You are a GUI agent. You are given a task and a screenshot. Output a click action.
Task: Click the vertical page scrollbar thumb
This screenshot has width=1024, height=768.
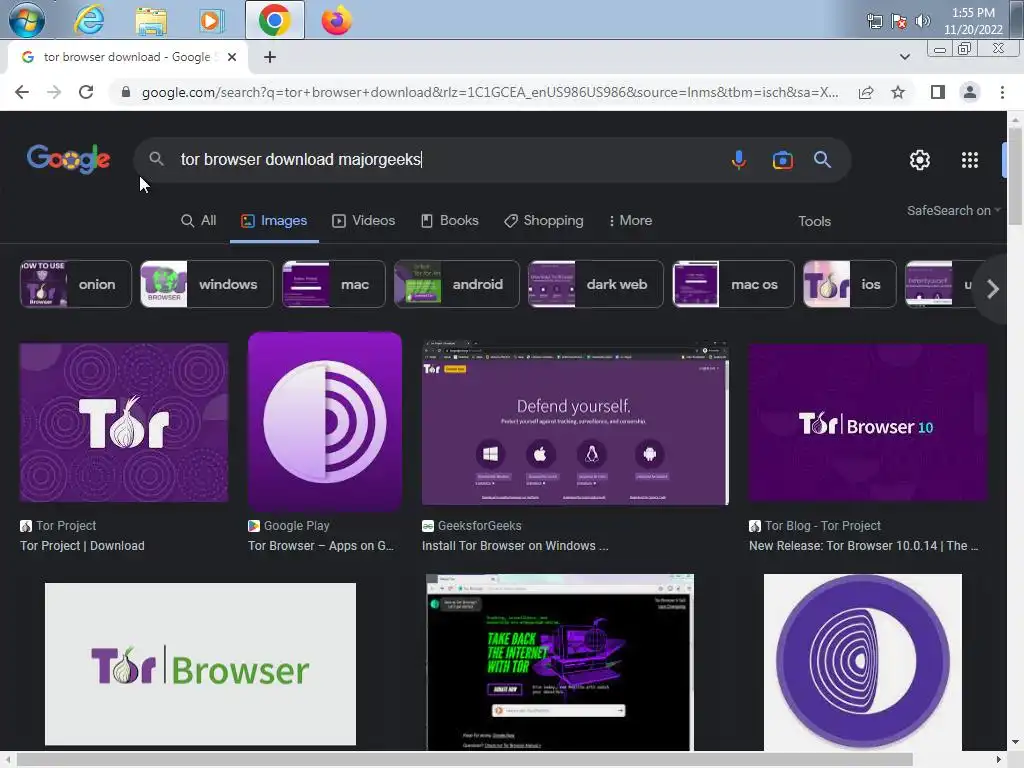tap(1015, 176)
